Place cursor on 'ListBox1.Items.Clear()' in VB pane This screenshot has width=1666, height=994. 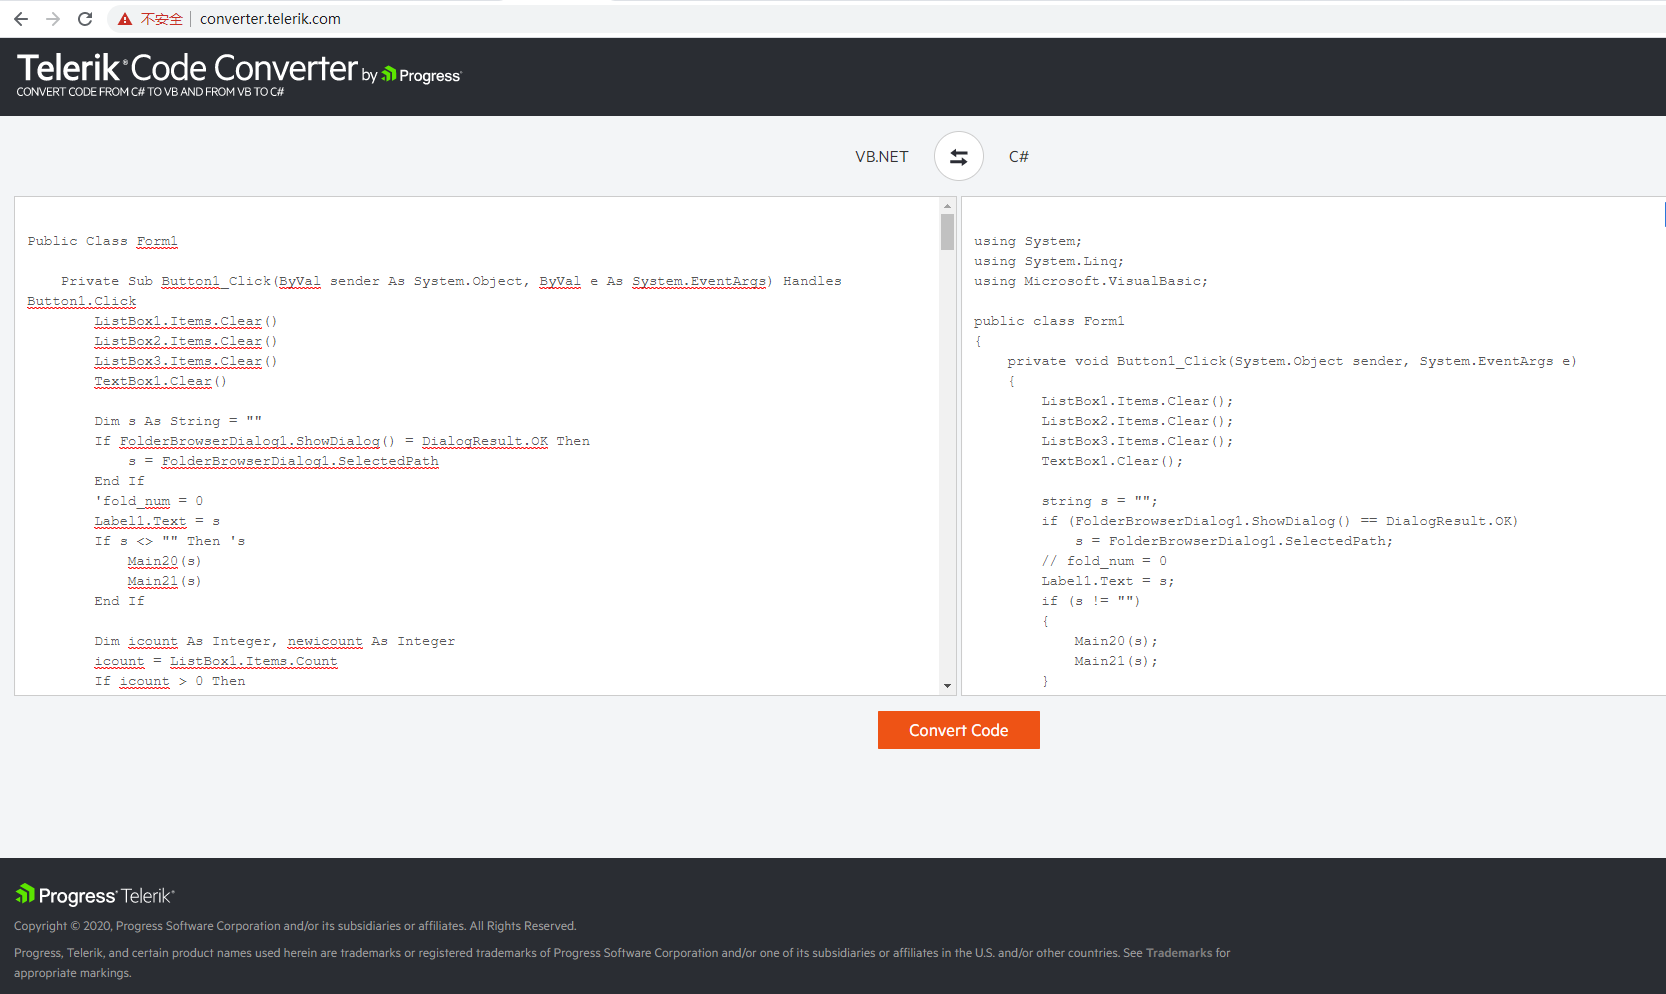[x=186, y=321]
